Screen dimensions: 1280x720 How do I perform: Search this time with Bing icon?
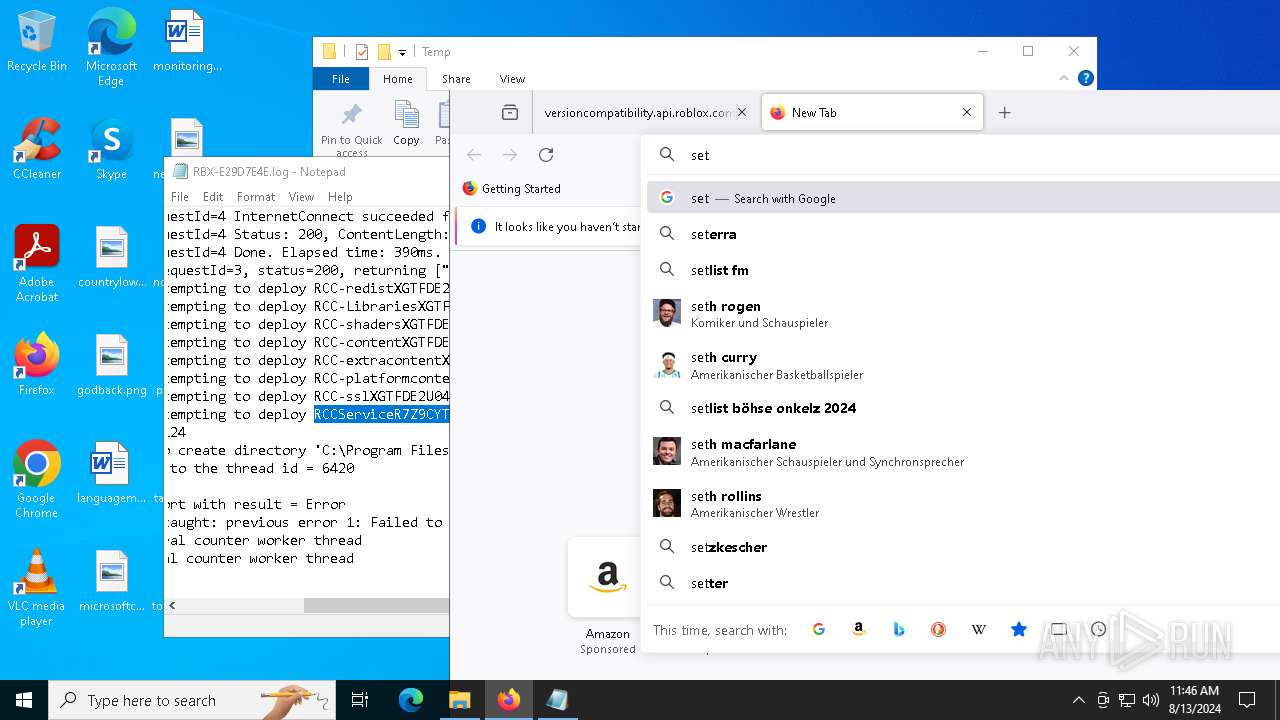(x=899, y=629)
